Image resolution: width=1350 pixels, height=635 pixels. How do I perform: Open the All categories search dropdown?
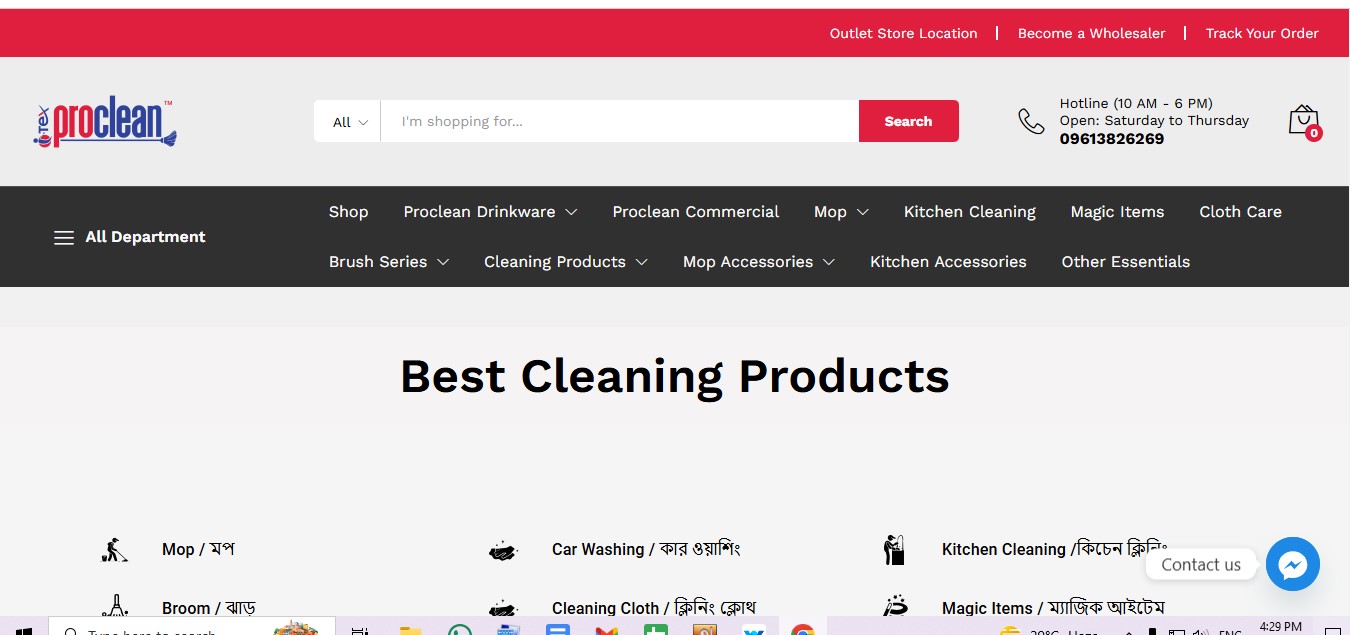(350, 122)
